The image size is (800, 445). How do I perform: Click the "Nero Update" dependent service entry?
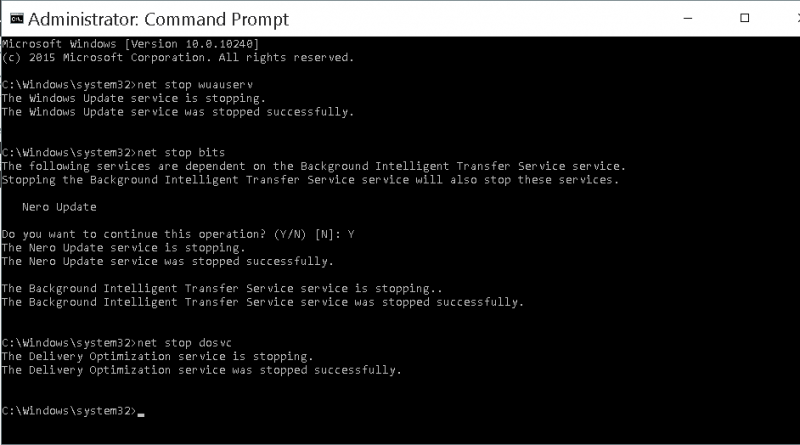point(59,207)
